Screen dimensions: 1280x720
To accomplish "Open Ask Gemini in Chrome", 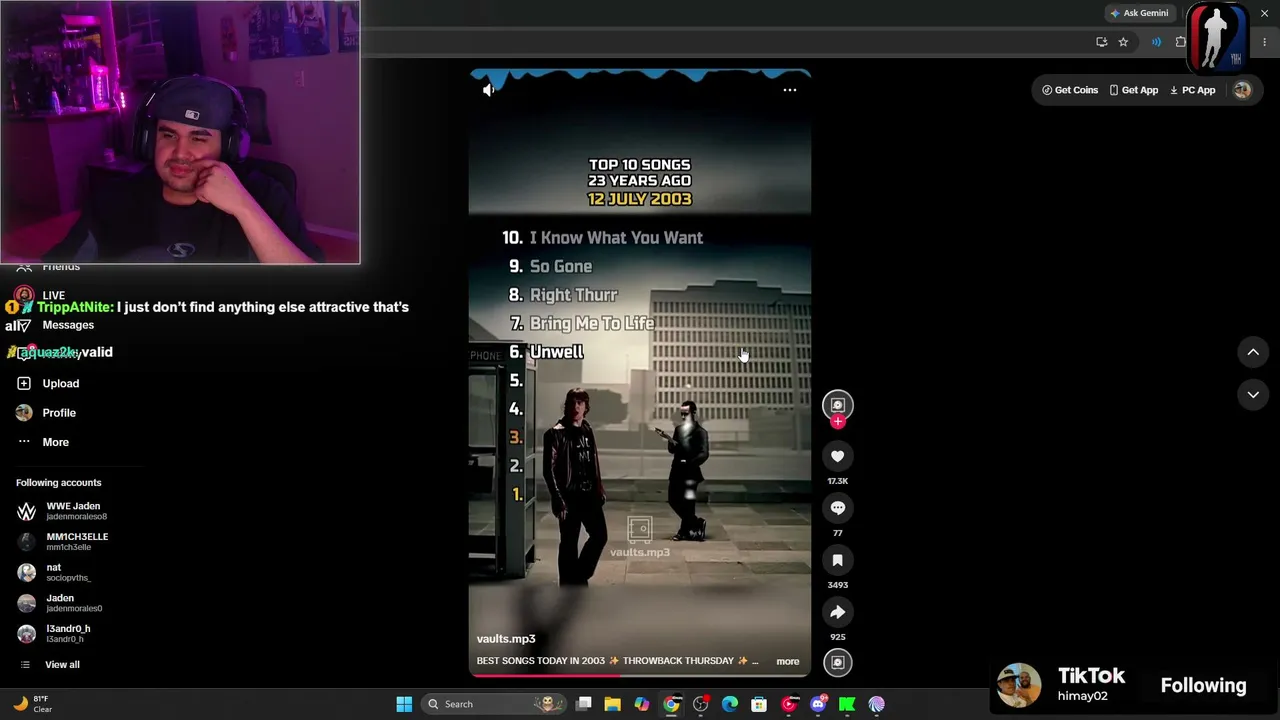I will [x=1138, y=13].
